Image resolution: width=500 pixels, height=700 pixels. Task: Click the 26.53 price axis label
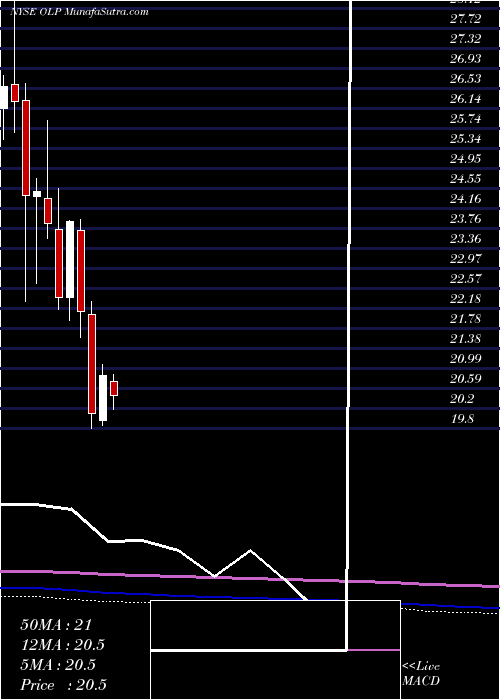[466, 79]
